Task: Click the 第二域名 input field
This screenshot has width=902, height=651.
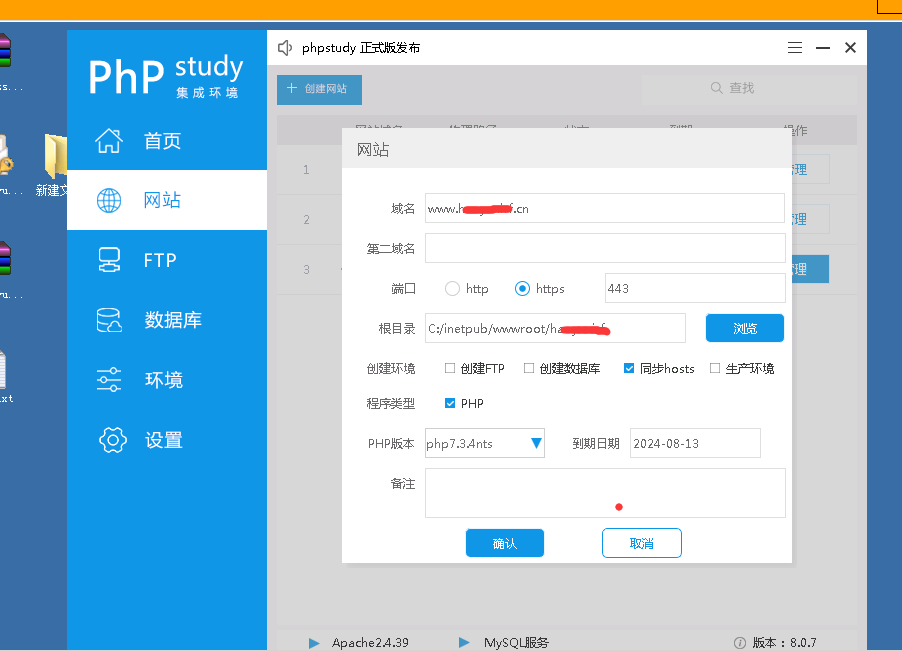Action: click(605, 248)
